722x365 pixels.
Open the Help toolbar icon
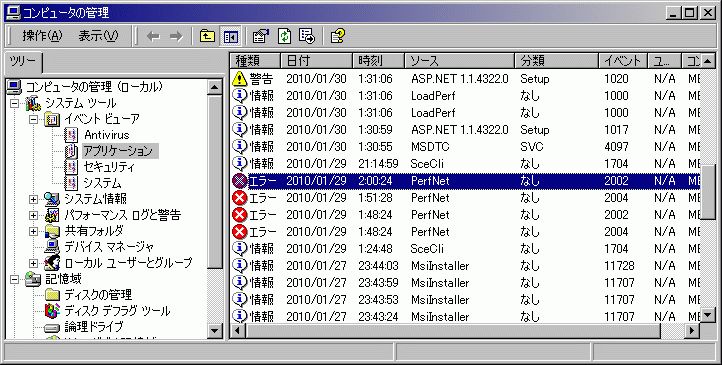click(338, 36)
